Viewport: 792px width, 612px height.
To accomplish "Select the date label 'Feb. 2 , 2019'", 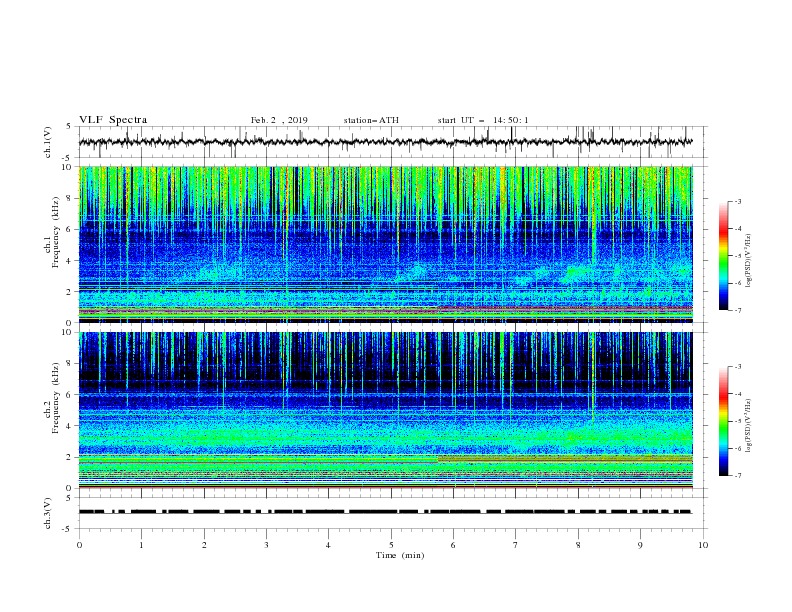I will coord(279,120).
